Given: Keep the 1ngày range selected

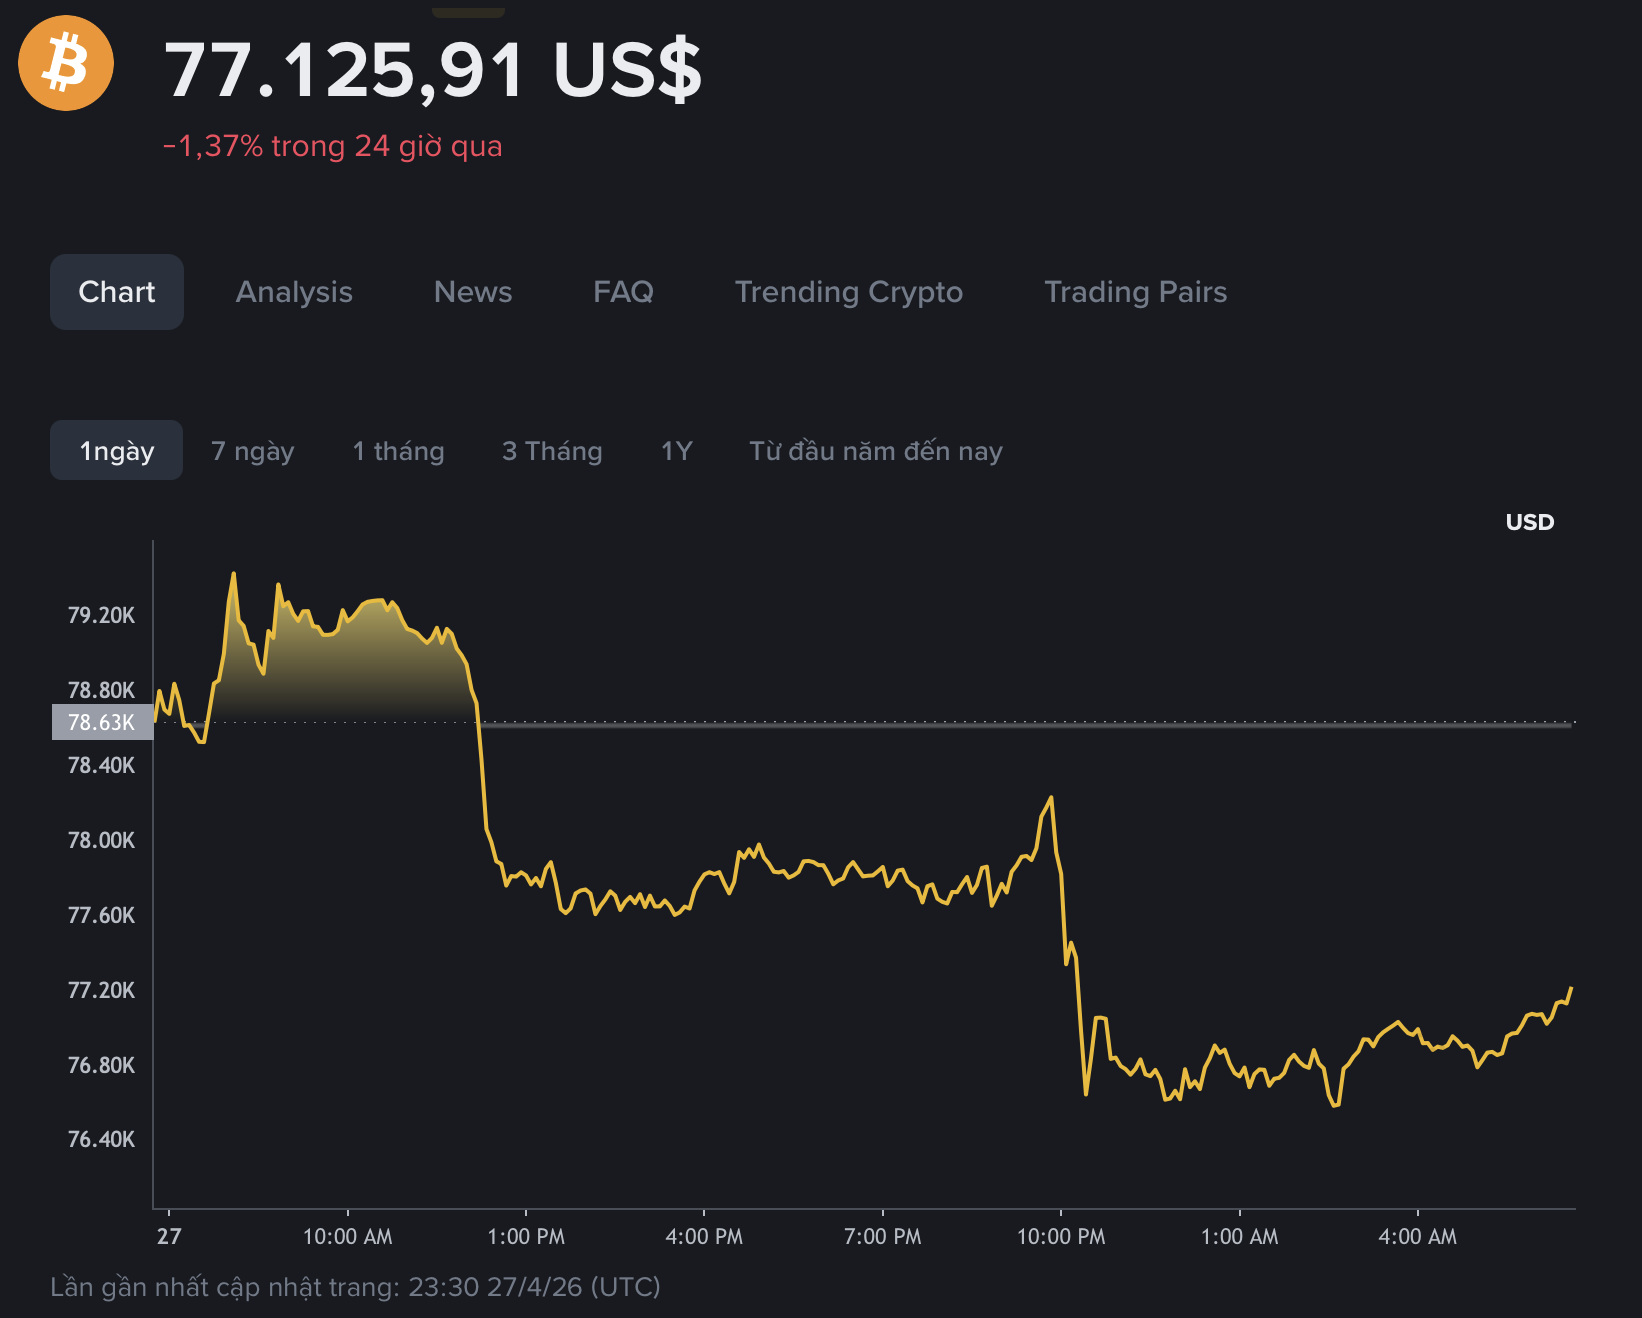Looking at the screenshot, I should pyautogui.click(x=116, y=450).
